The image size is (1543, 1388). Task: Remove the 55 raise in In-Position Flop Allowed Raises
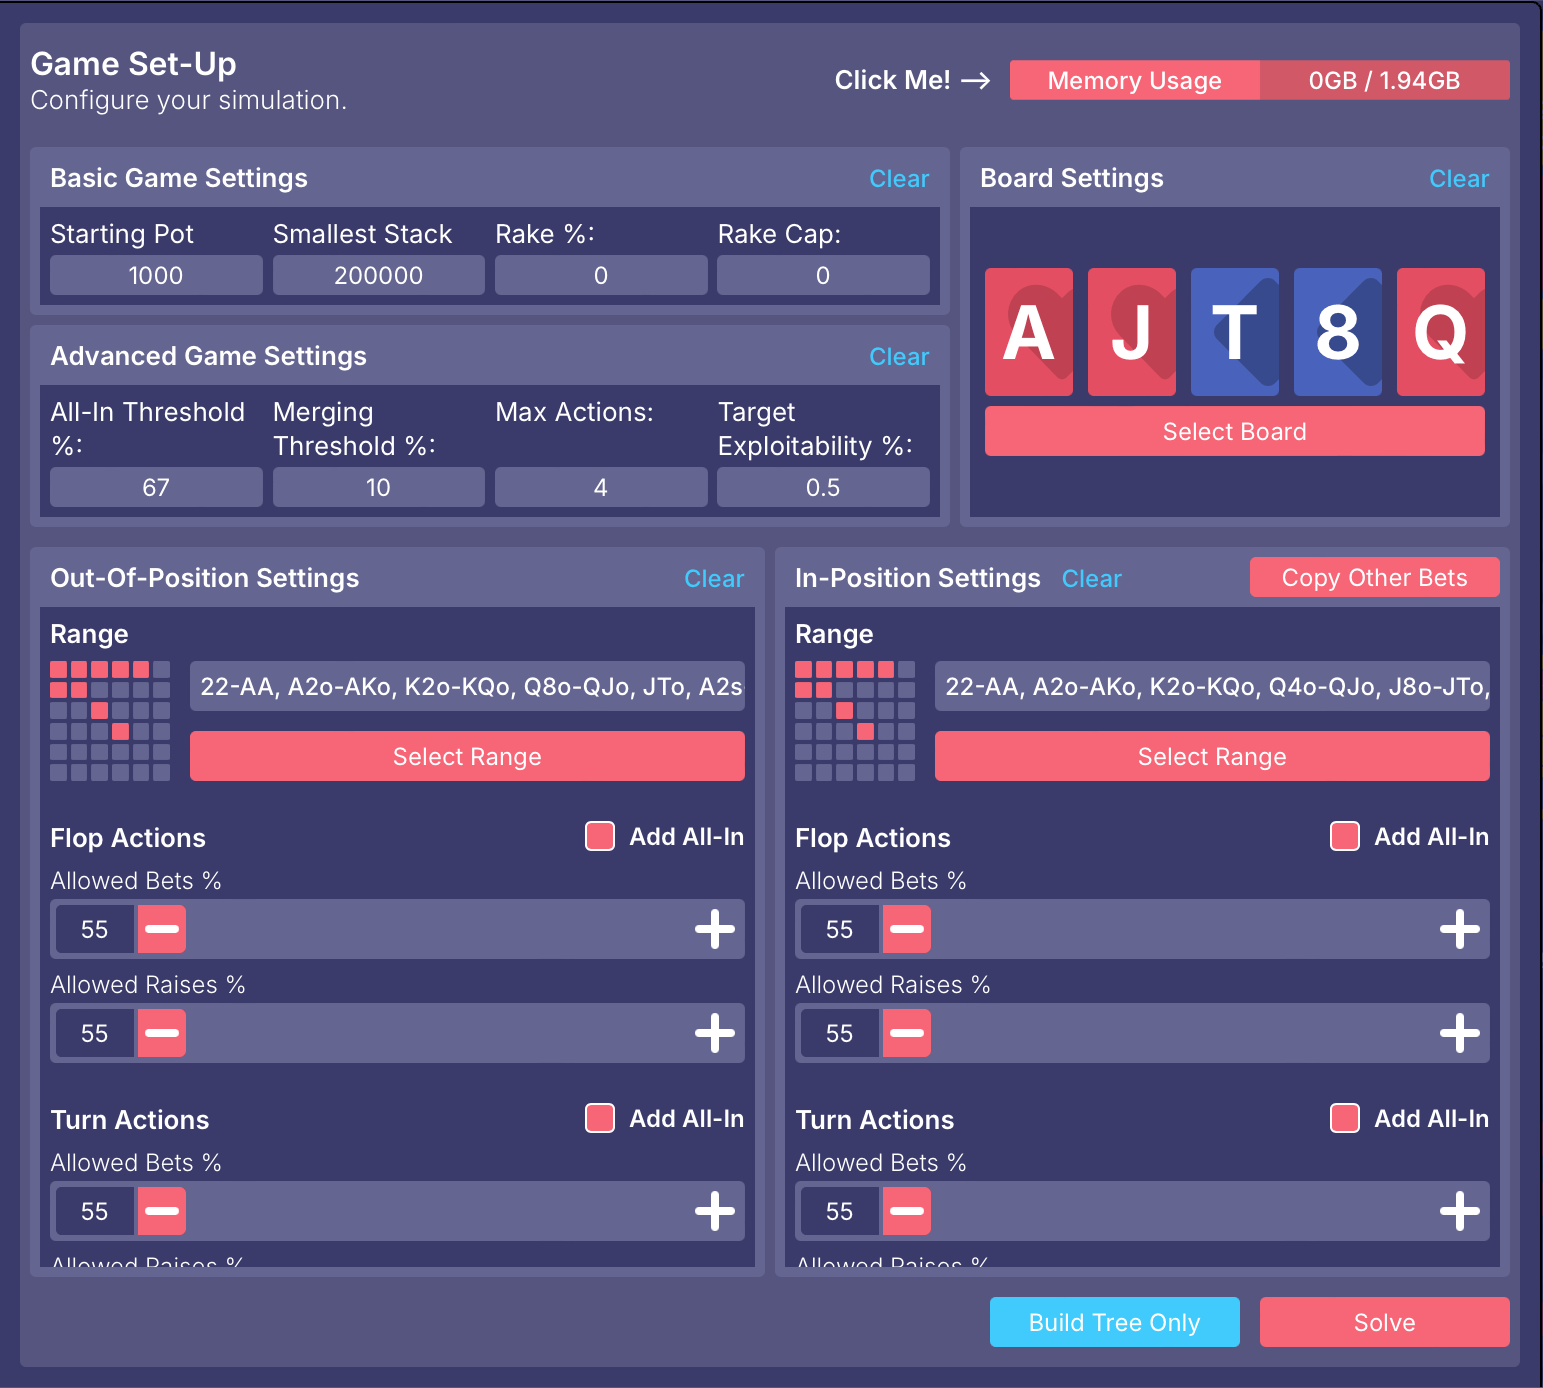[906, 1033]
